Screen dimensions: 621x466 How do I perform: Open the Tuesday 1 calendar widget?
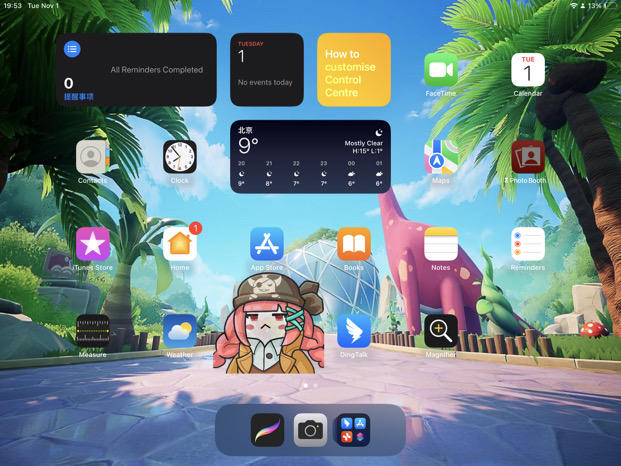pos(267,70)
